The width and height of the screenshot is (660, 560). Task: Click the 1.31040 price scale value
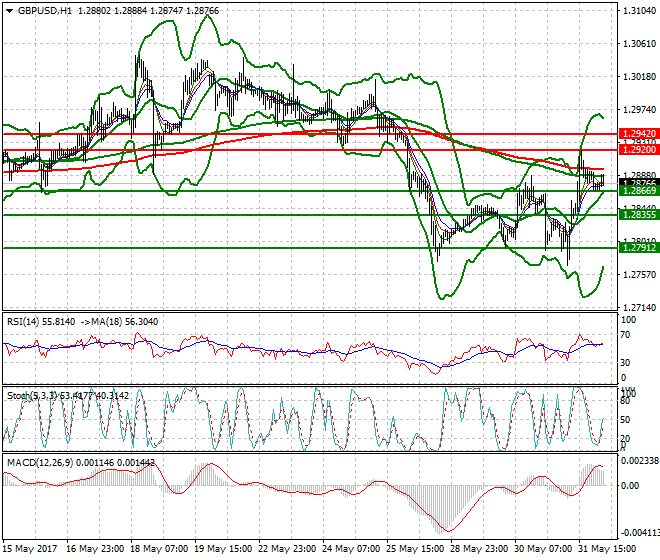(639, 11)
